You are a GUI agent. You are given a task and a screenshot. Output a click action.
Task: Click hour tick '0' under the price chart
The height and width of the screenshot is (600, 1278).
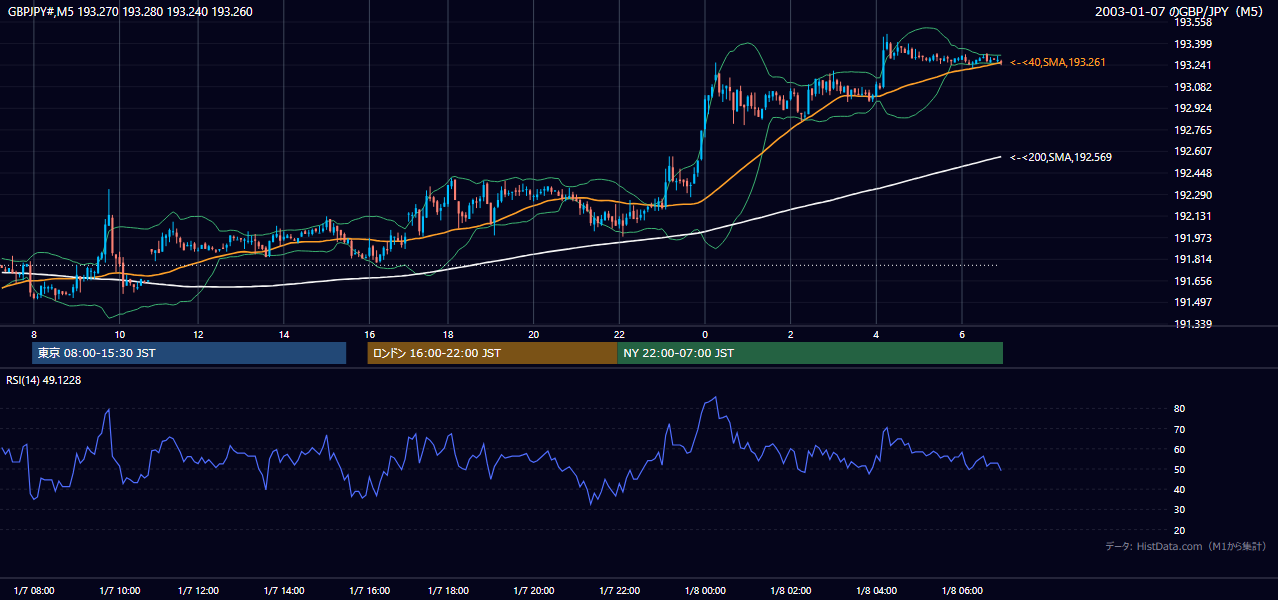pos(704,335)
